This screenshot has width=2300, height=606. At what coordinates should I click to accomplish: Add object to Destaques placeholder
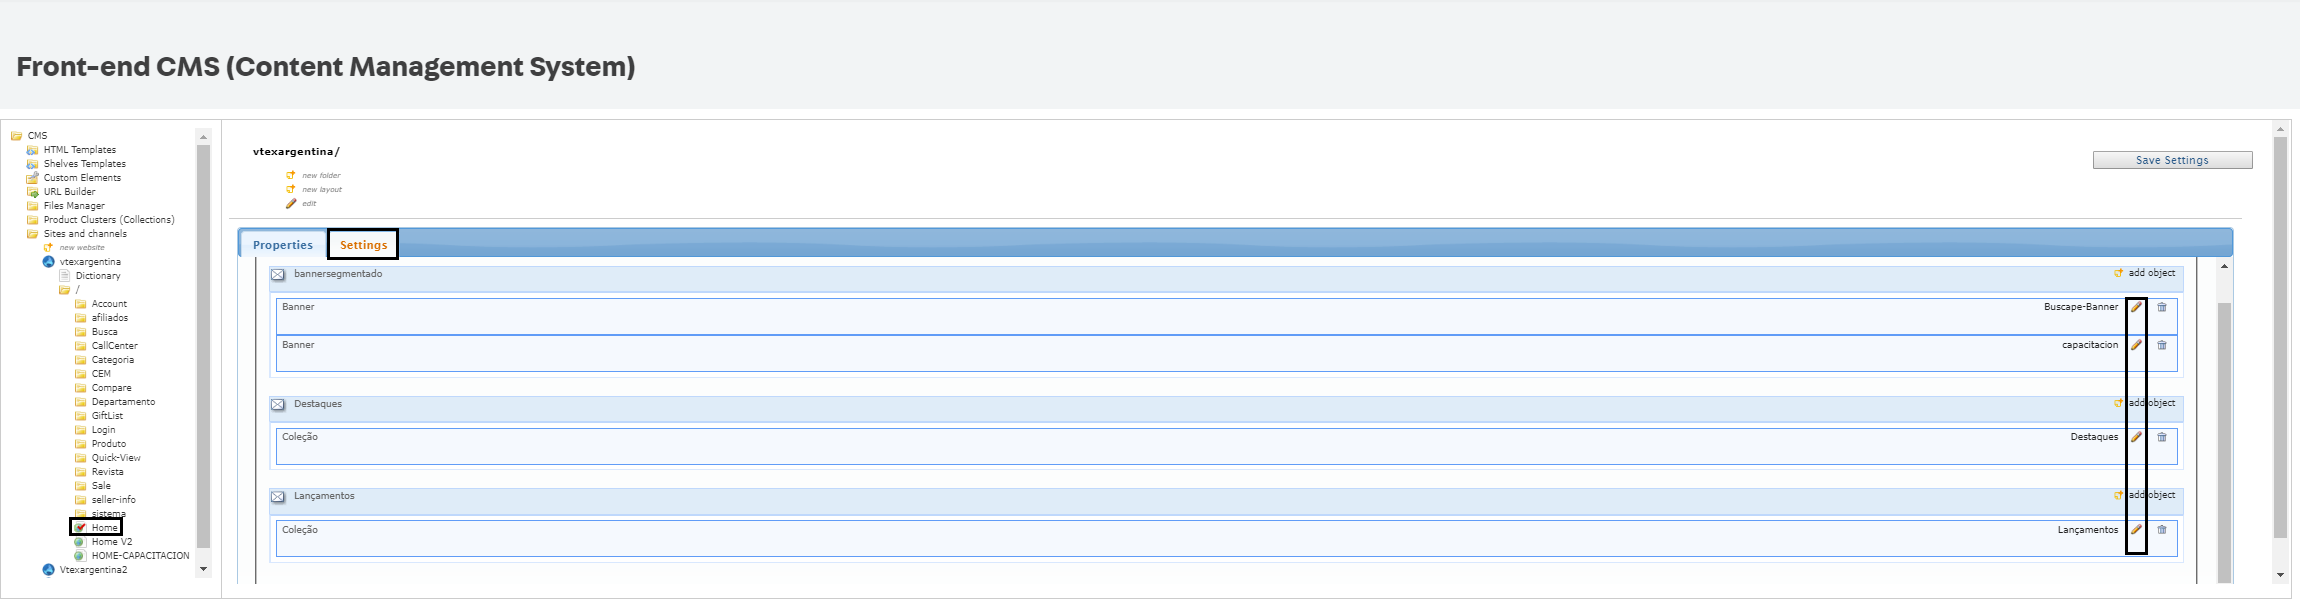[2151, 403]
